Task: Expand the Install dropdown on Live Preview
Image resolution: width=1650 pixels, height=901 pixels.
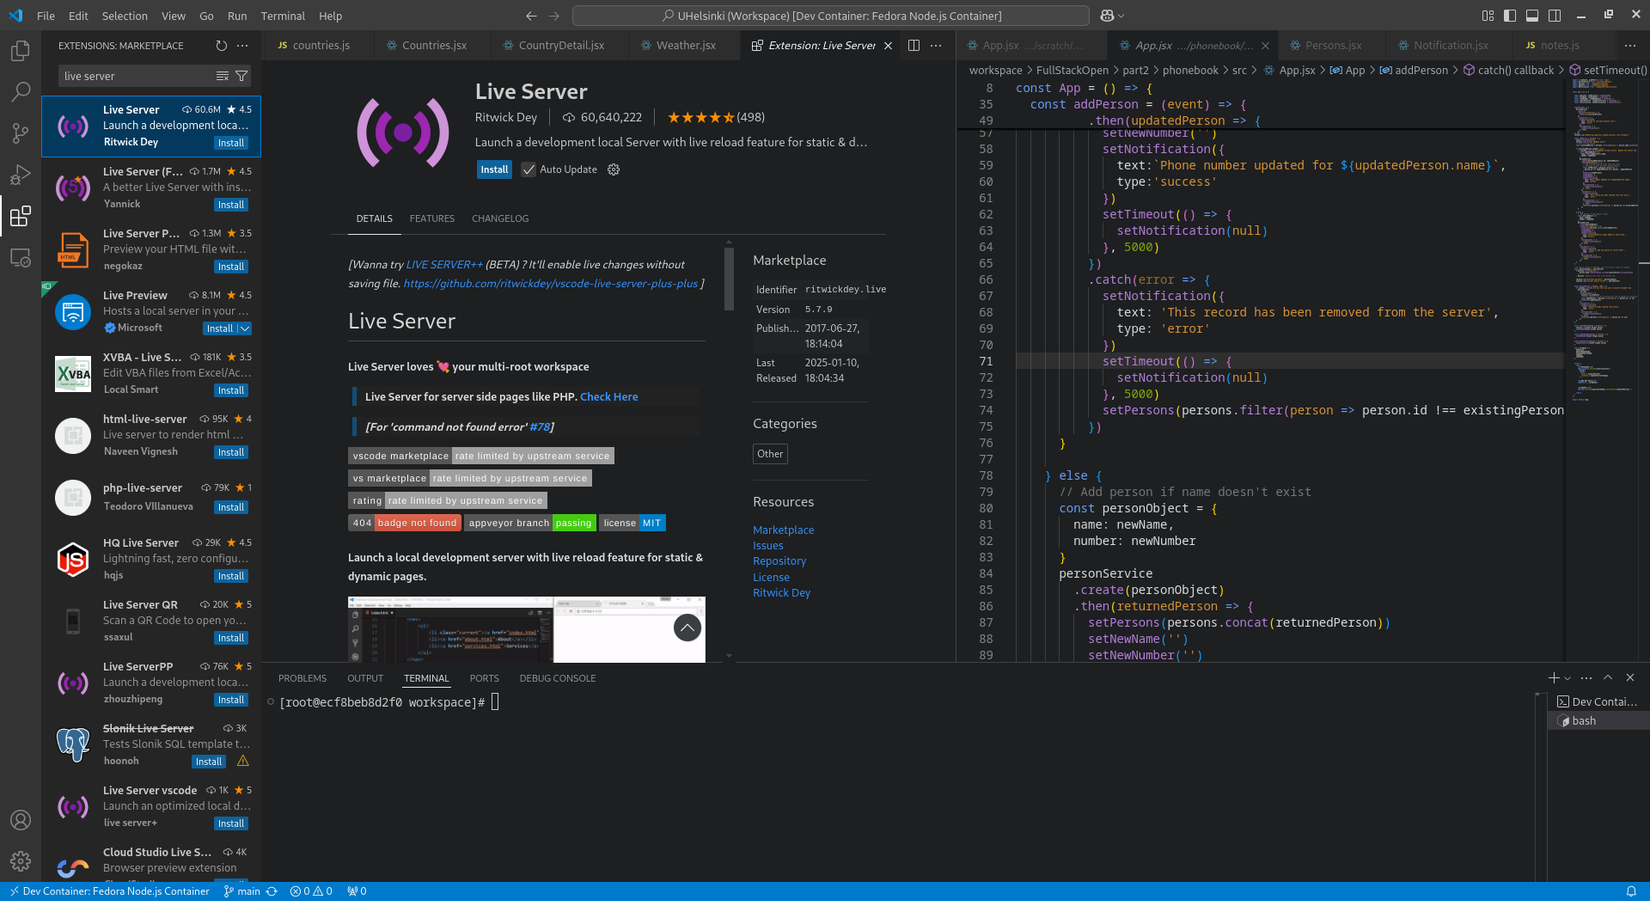Action: [244, 328]
